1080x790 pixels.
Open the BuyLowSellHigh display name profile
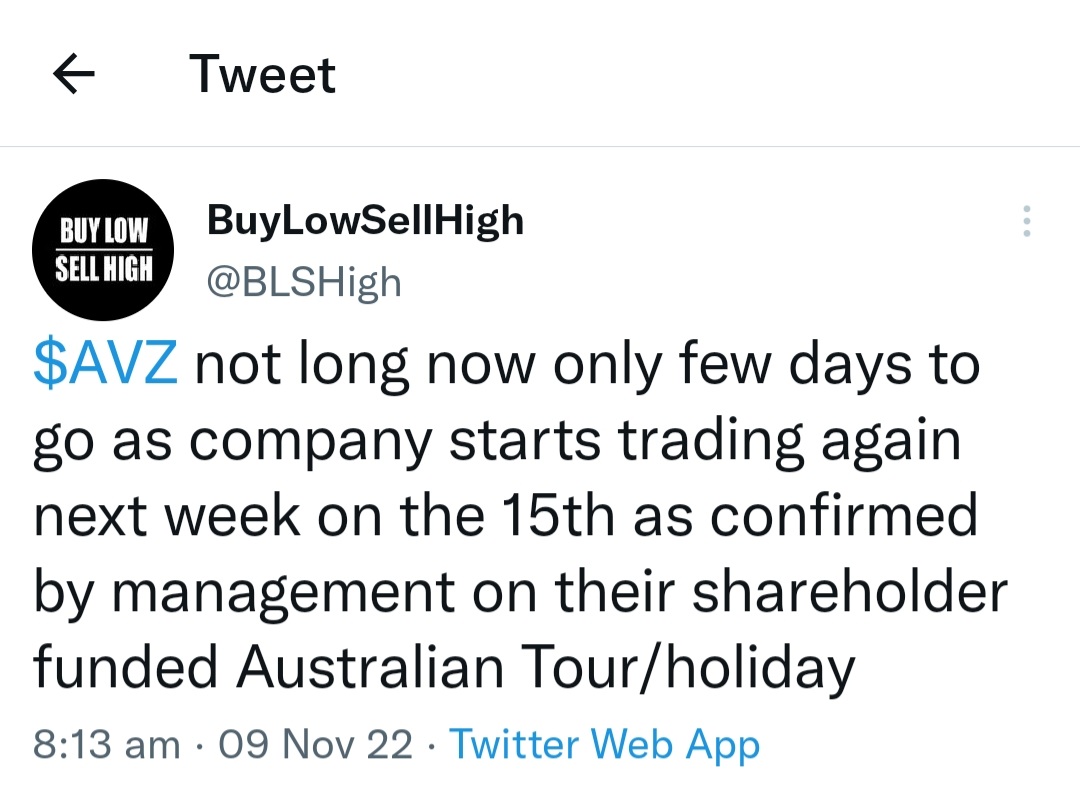(x=365, y=220)
